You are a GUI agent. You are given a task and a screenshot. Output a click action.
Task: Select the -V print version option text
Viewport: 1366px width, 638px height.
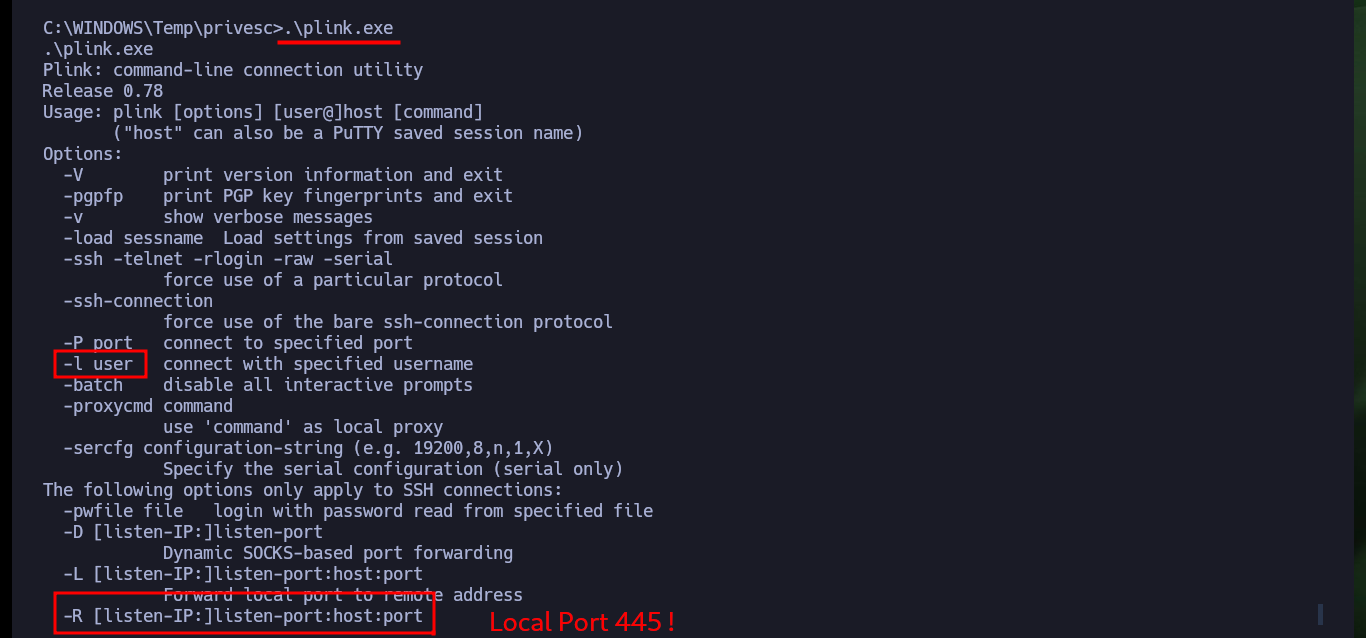coord(283,175)
